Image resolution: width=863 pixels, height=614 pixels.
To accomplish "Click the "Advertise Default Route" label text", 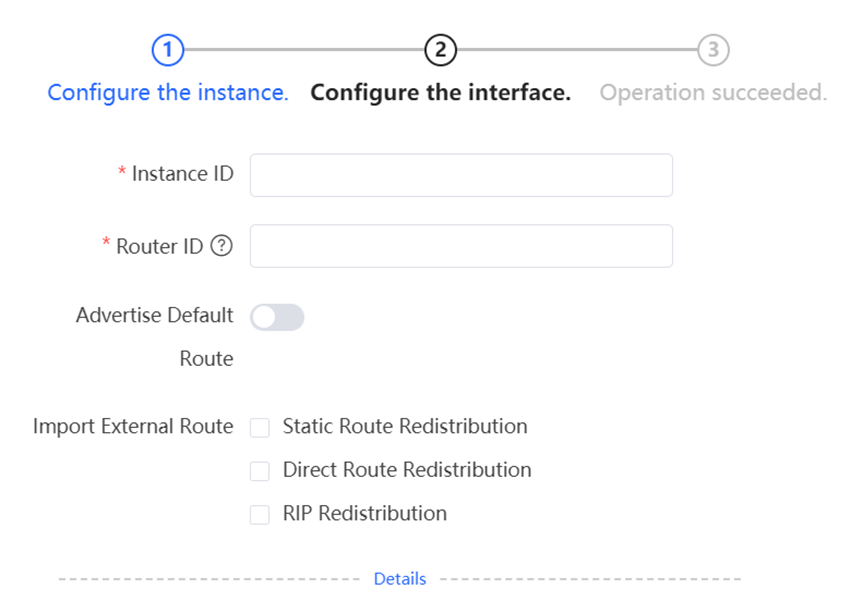I will tap(155, 337).
